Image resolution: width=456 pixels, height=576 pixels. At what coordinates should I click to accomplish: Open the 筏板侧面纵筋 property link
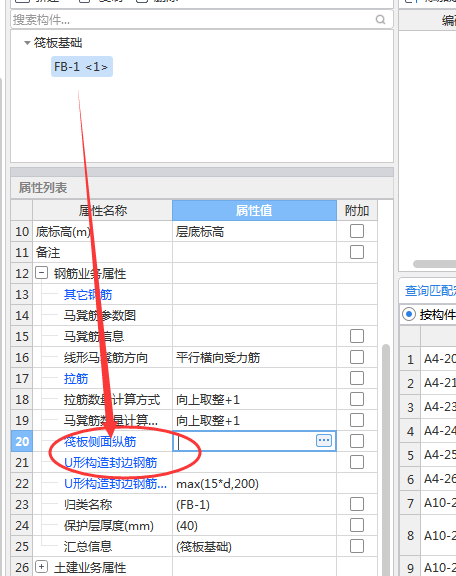pyautogui.click(x=100, y=441)
